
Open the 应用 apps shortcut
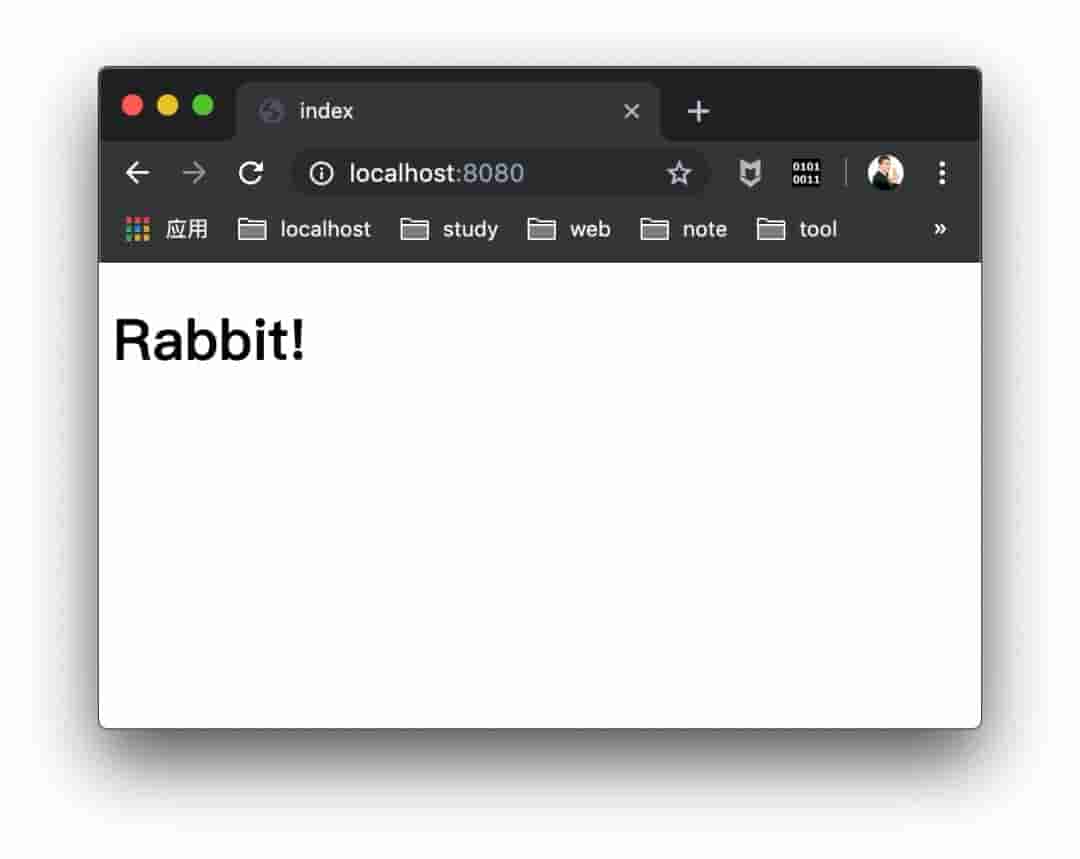click(167, 229)
